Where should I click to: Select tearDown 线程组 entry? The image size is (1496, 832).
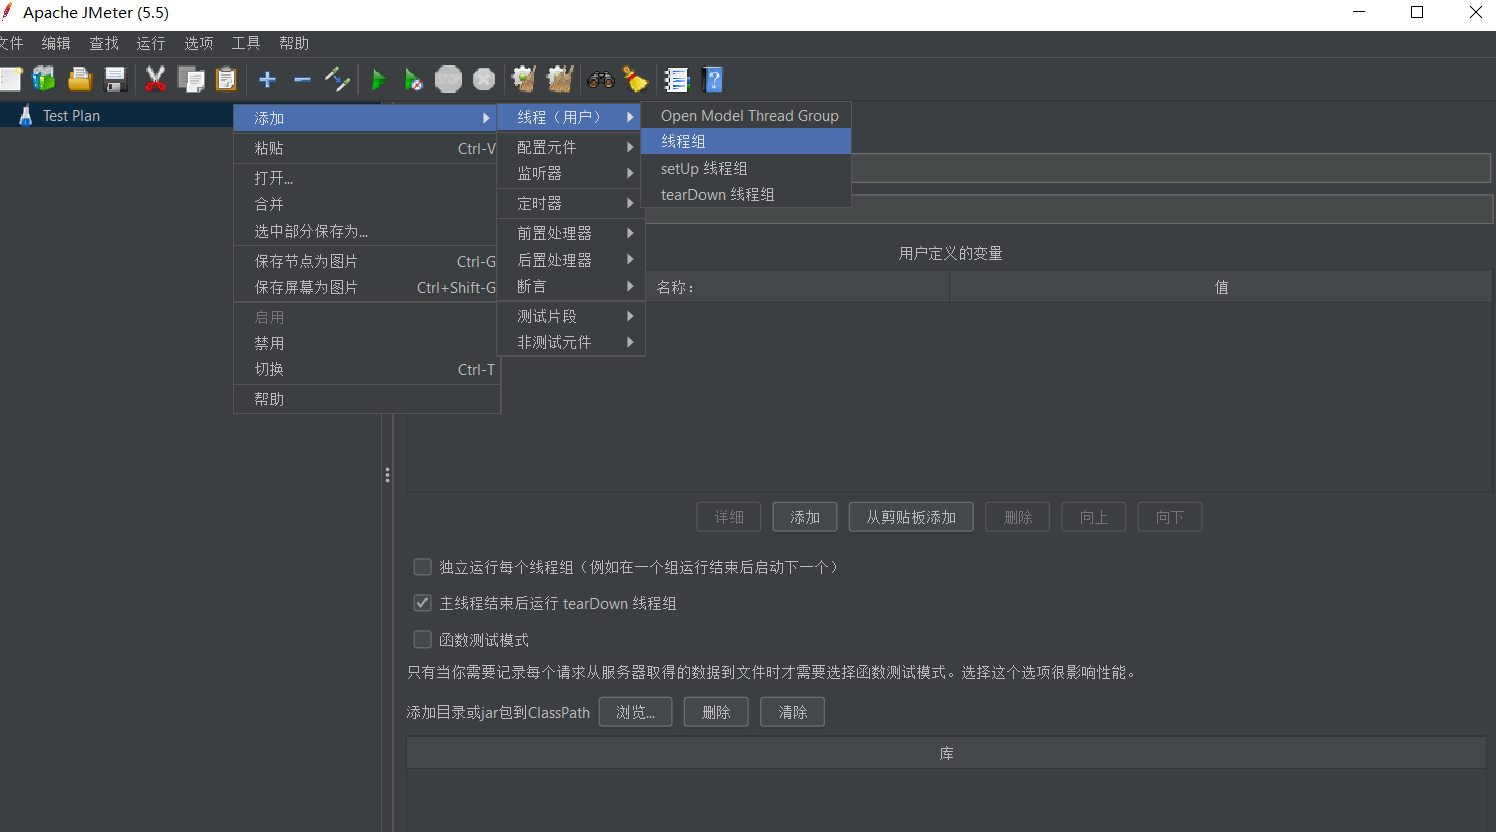click(x=746, y=194)
